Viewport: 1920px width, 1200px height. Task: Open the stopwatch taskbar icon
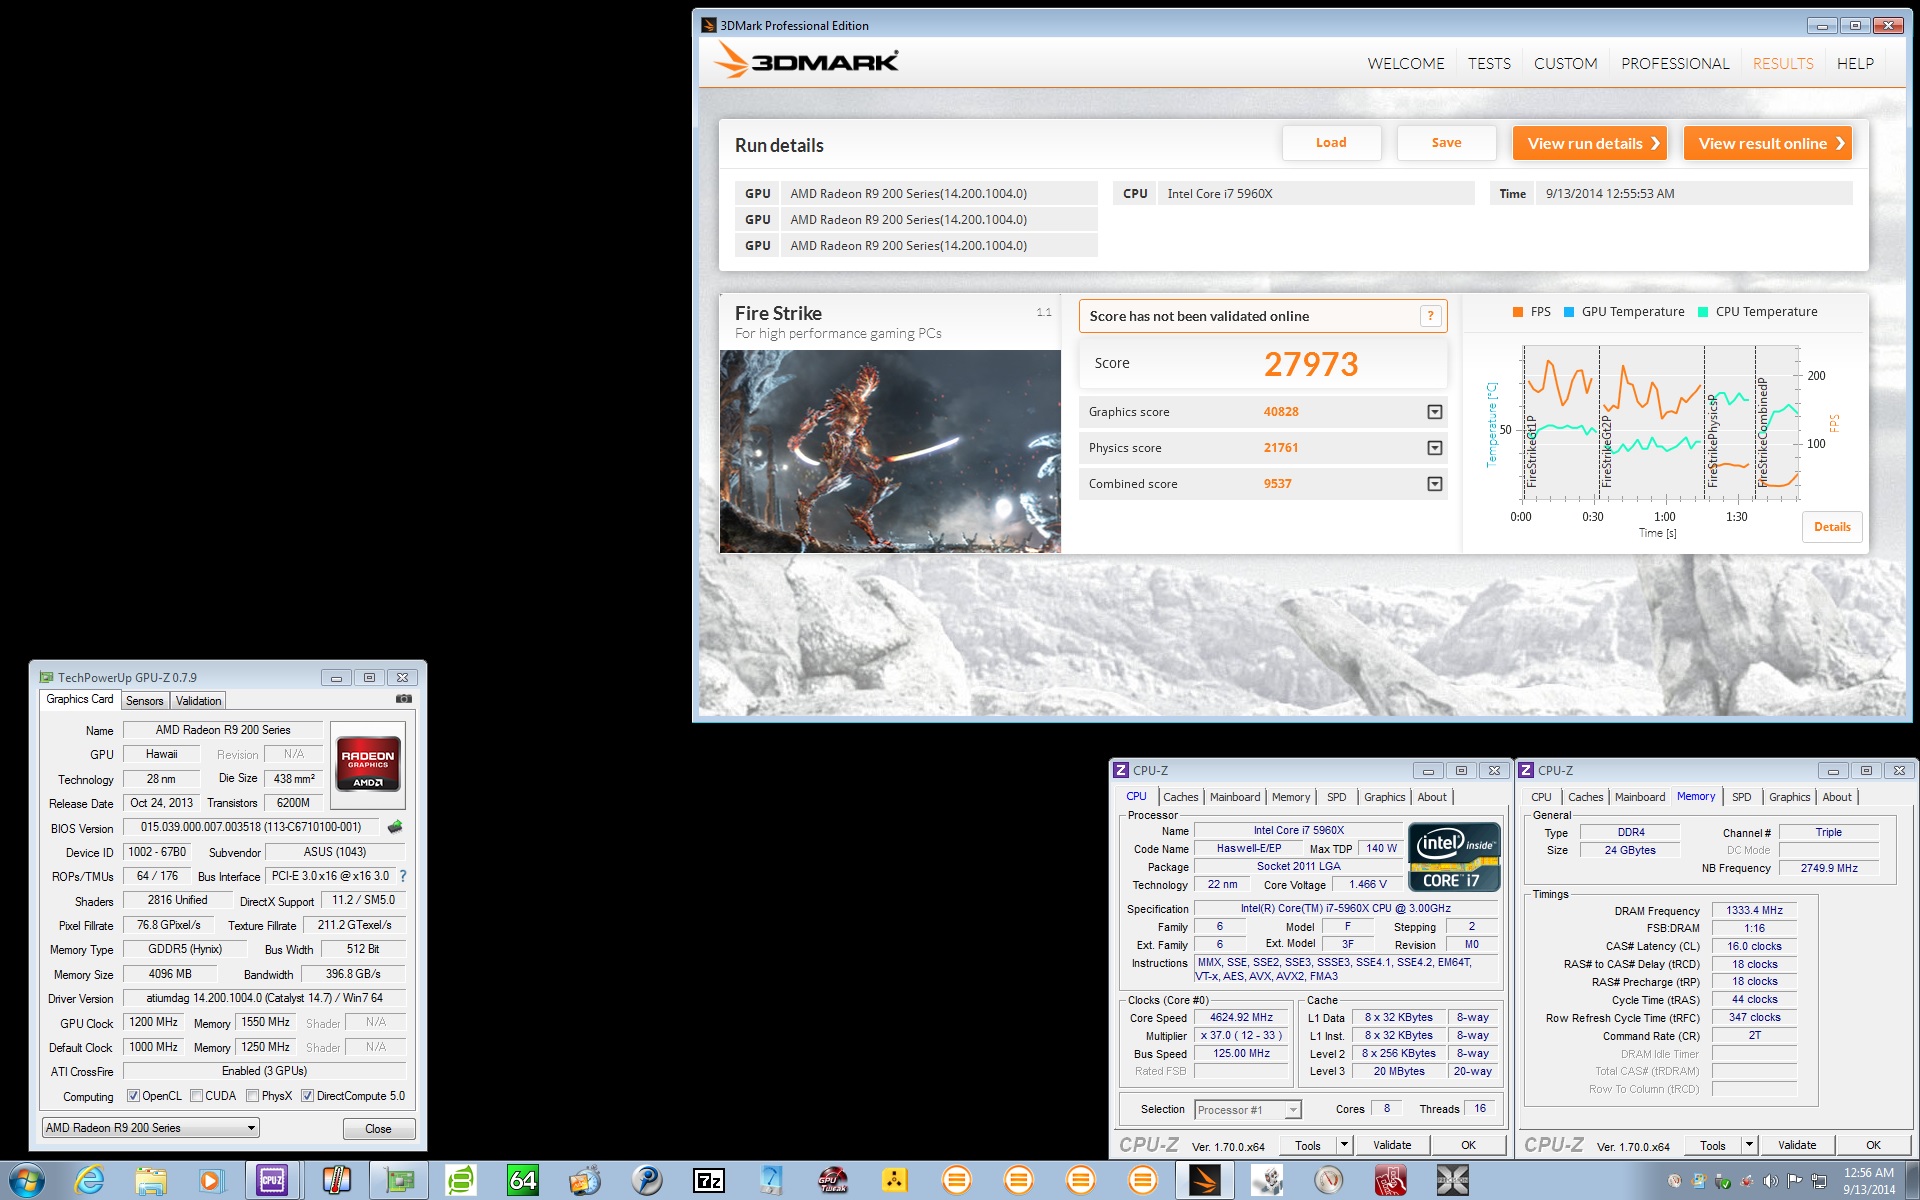585,1181
